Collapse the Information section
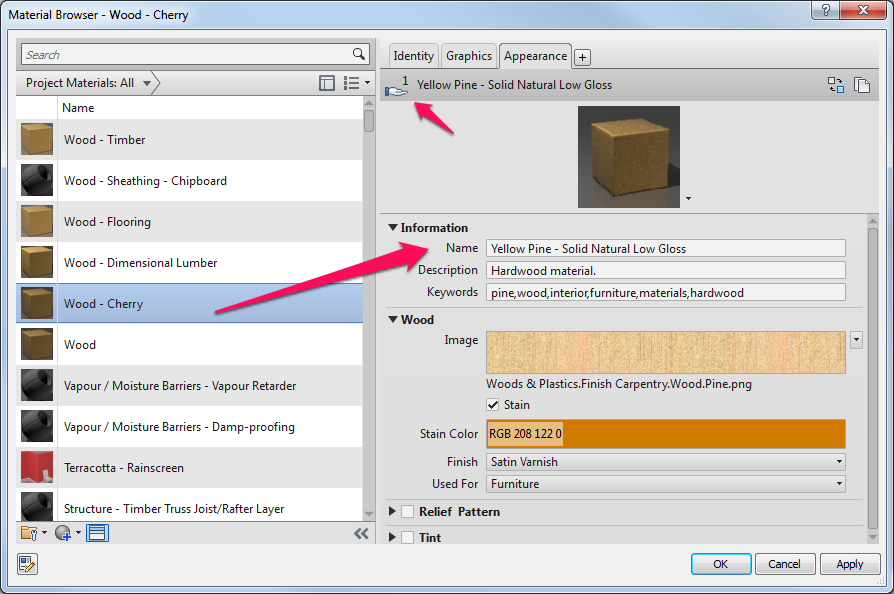This screenshot has height=594, width=894. coord(393,227)
